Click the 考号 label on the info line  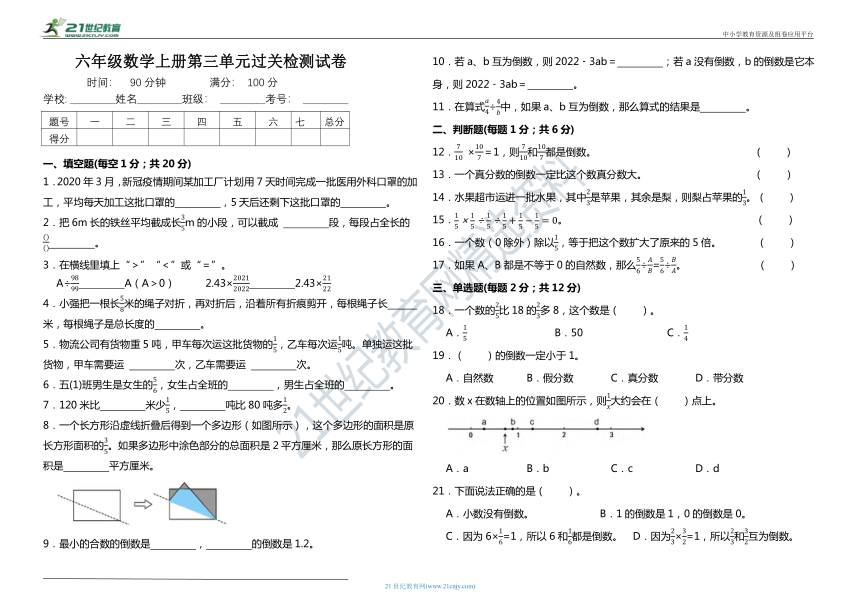(278, 99)
